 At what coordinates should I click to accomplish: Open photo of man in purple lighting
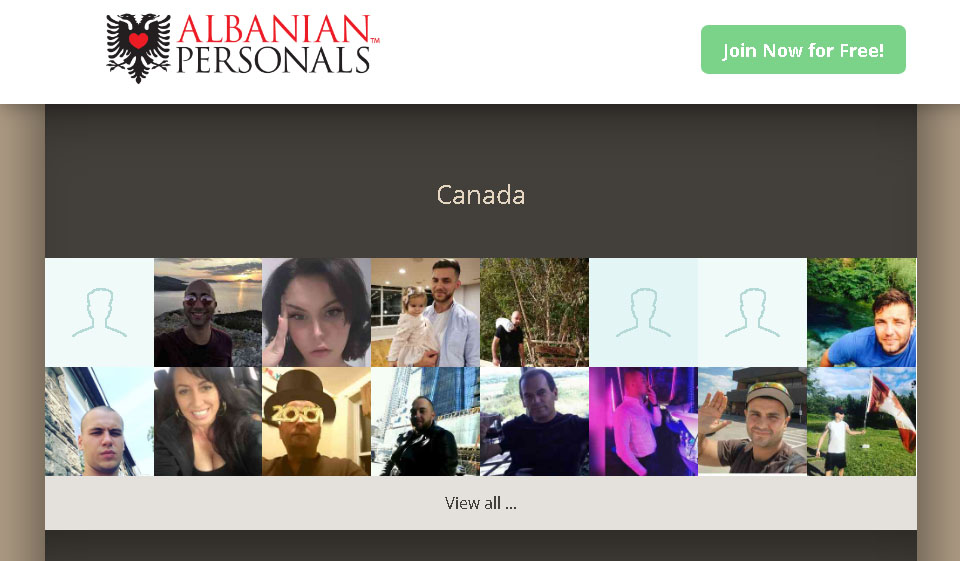click(643, 421)
